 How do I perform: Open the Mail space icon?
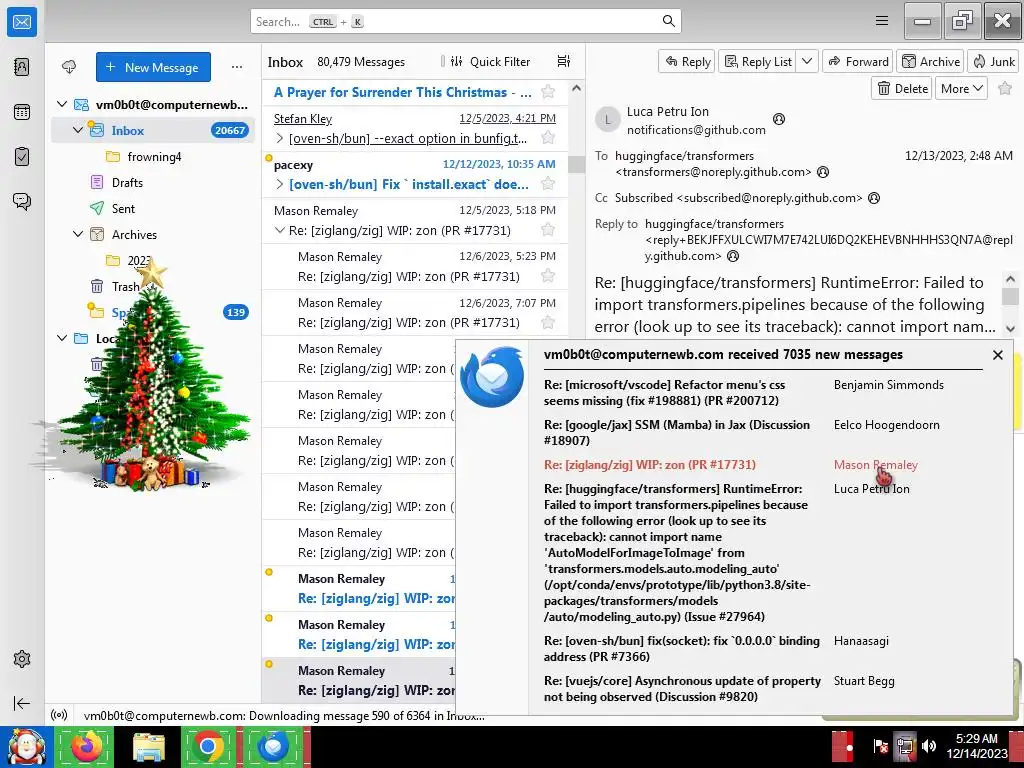point(22,22)
